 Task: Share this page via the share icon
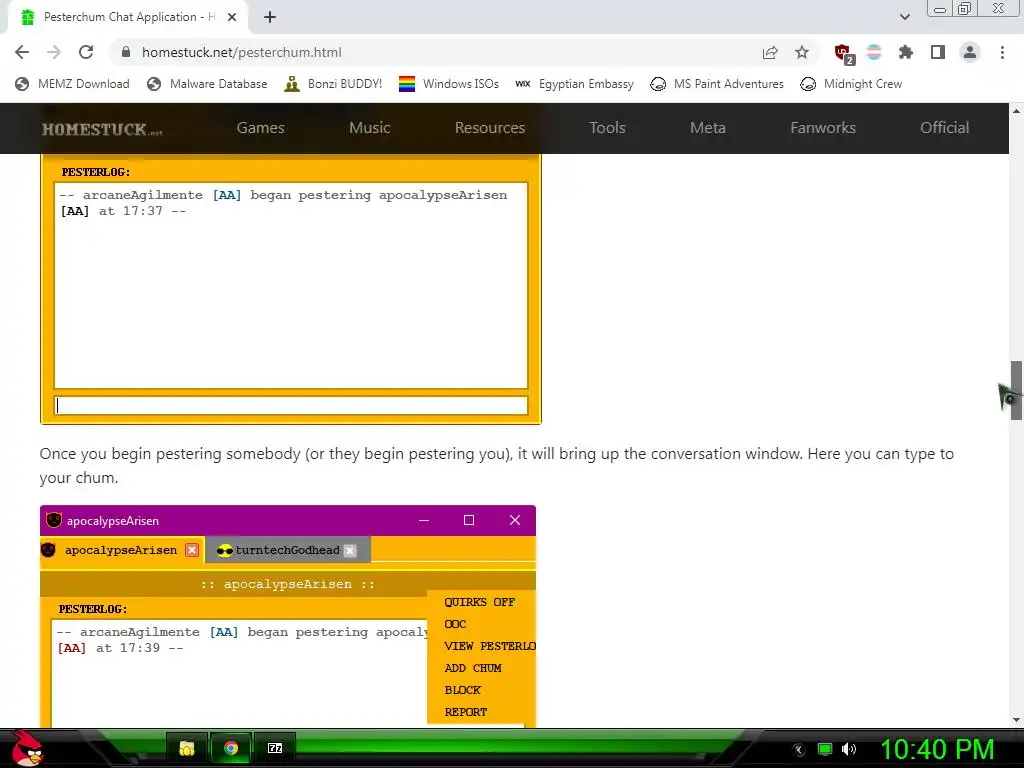tap(770, 52)
